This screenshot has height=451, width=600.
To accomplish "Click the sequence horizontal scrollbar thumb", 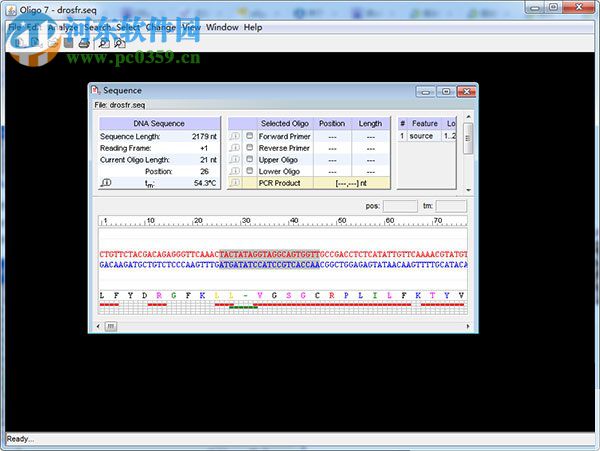I will click(111, 326).
